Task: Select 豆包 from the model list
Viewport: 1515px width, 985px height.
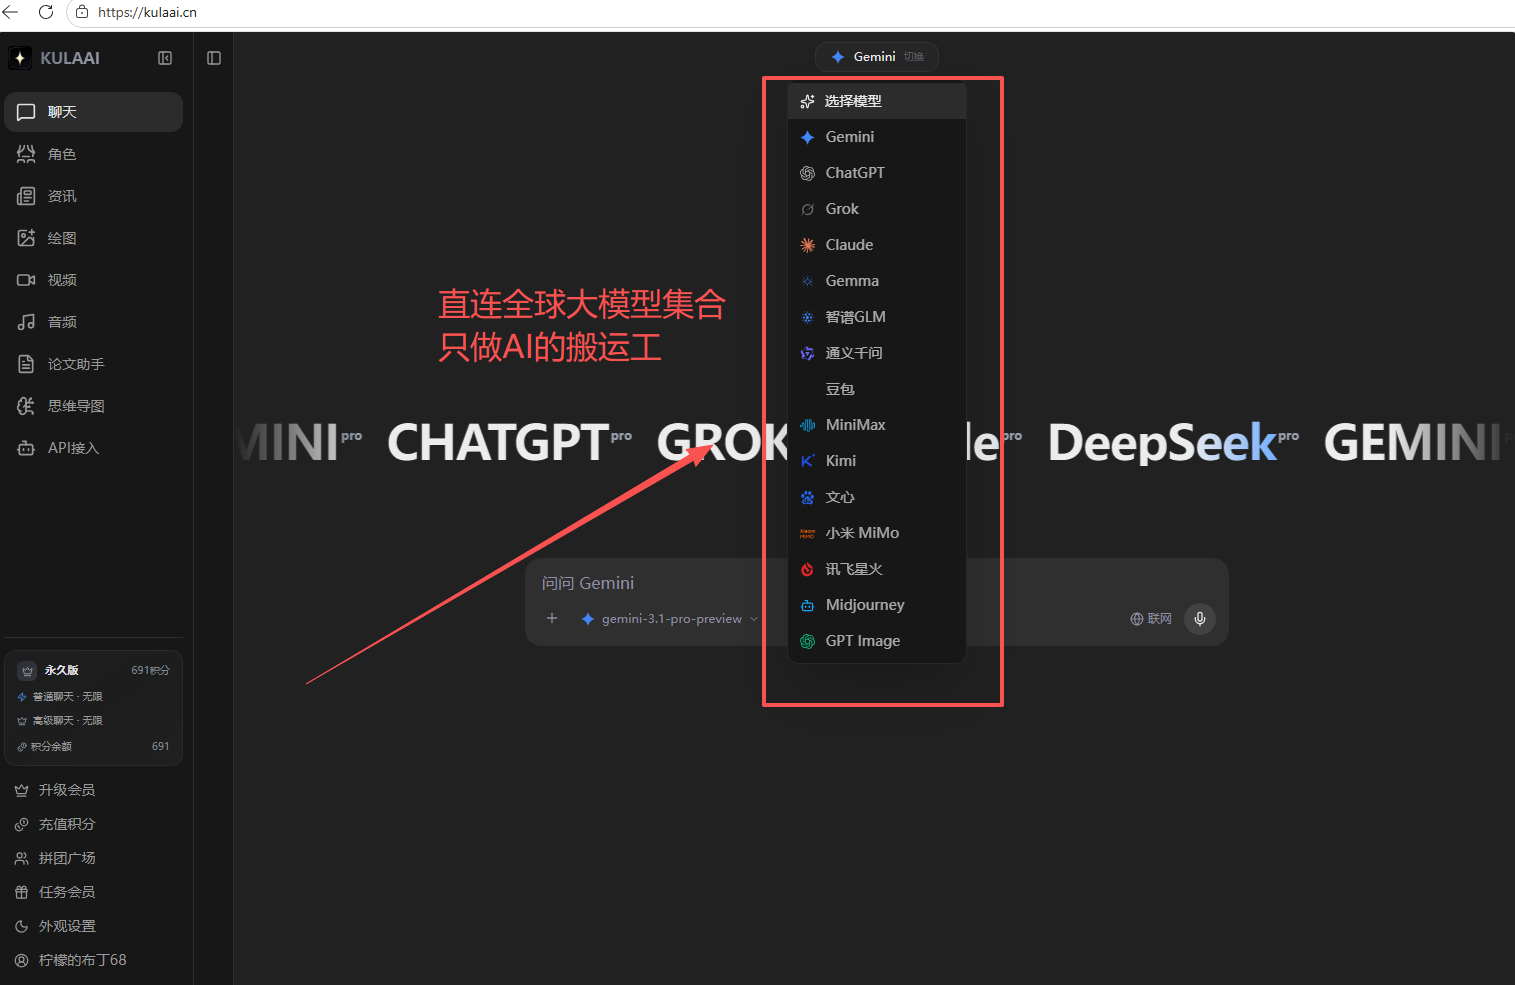Action: [x=877, y=389]
